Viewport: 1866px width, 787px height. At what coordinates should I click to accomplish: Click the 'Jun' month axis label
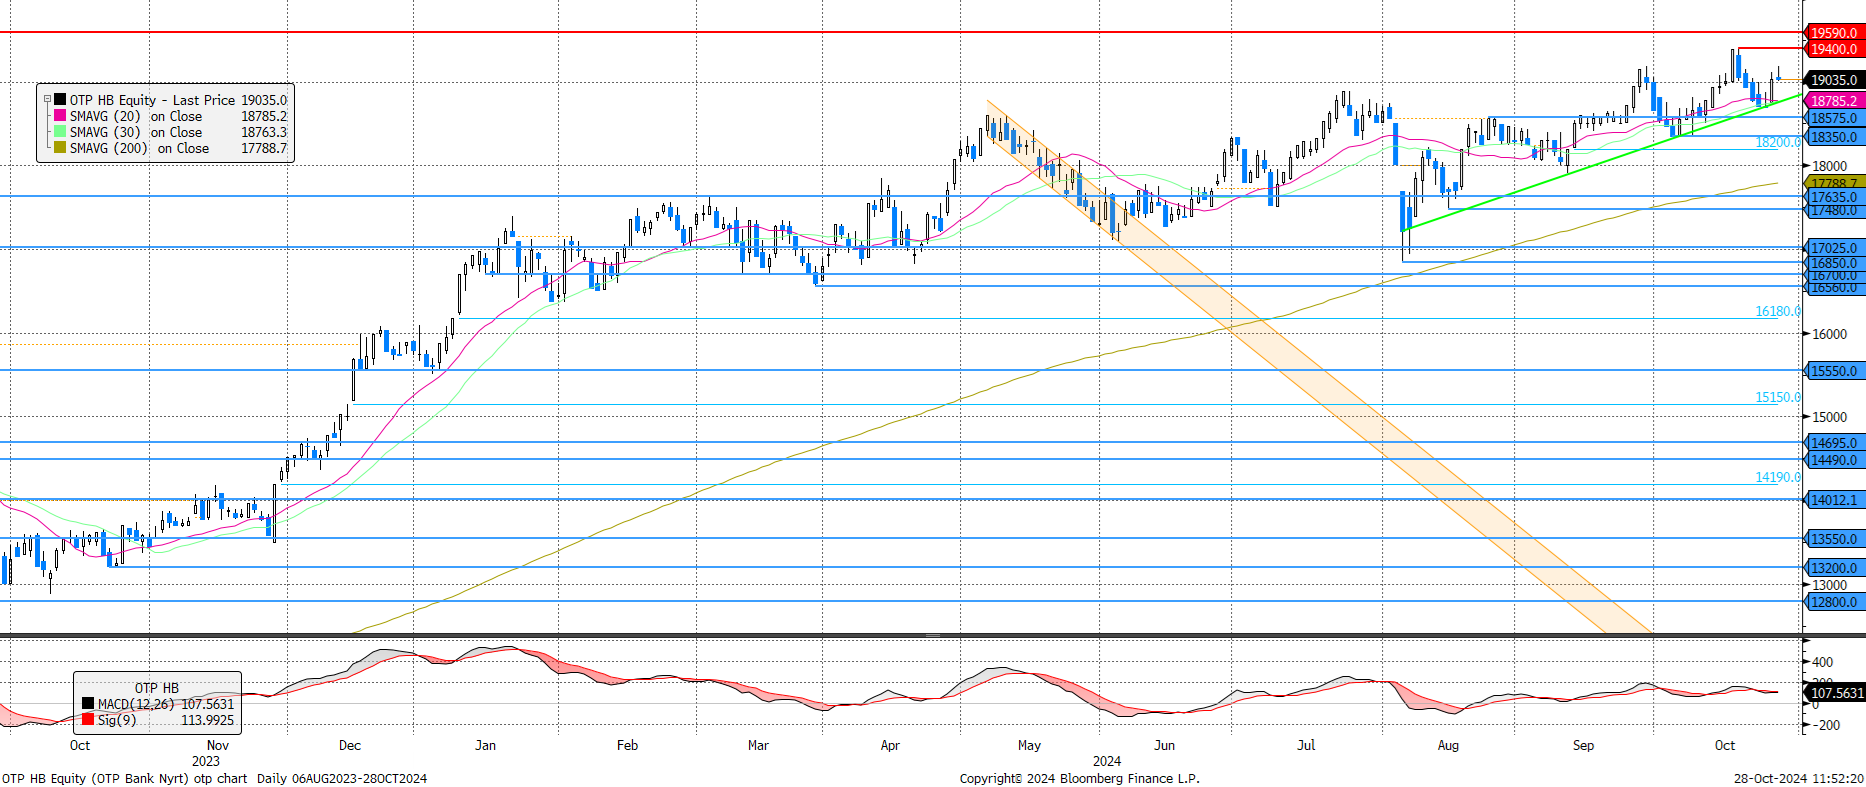click(1164, 745)
